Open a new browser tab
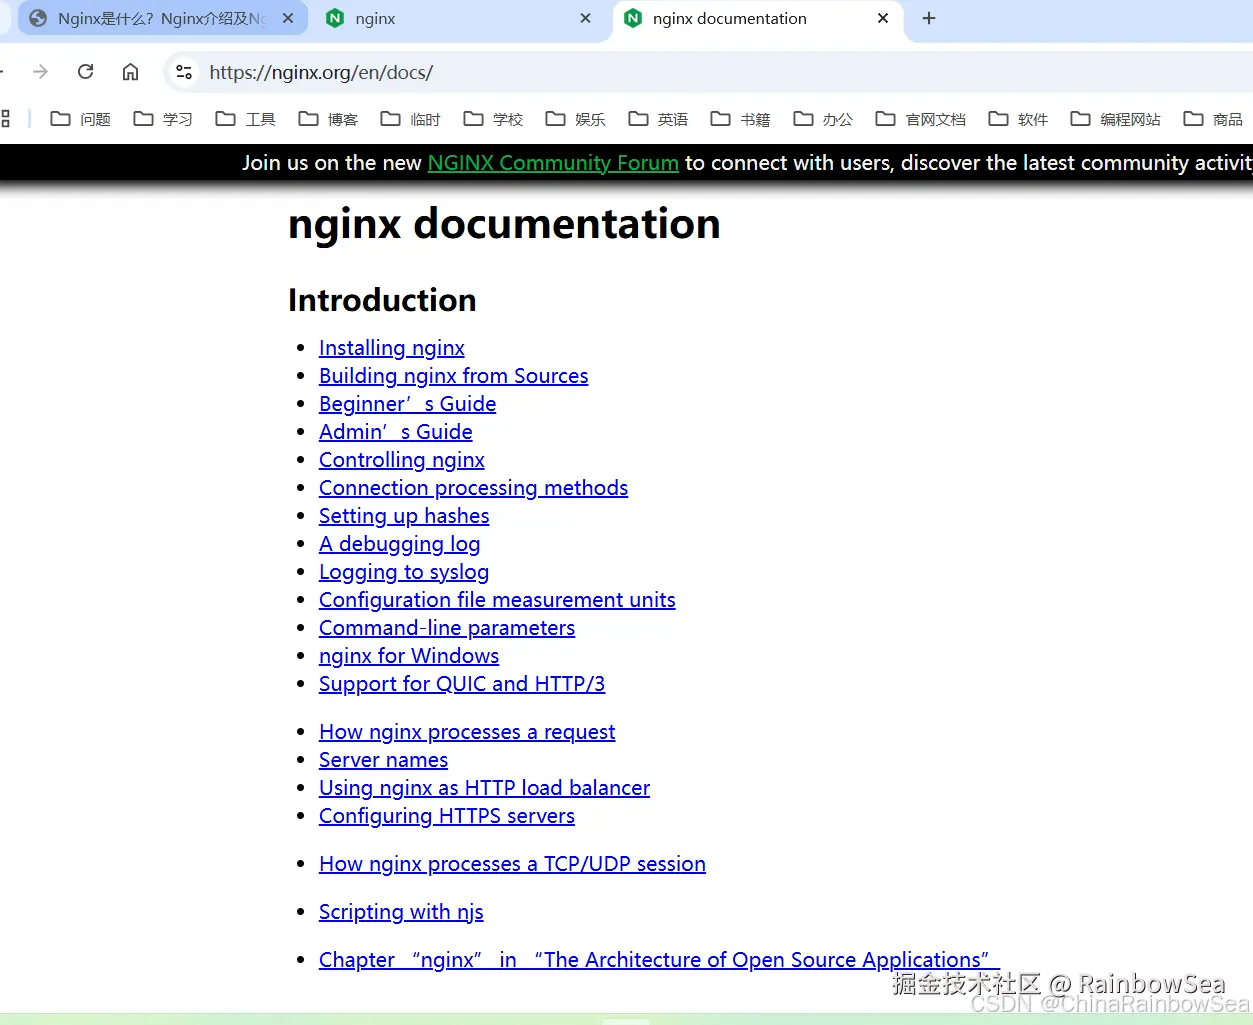The height and width of the screenshot is (1025, 1253). 929,18
